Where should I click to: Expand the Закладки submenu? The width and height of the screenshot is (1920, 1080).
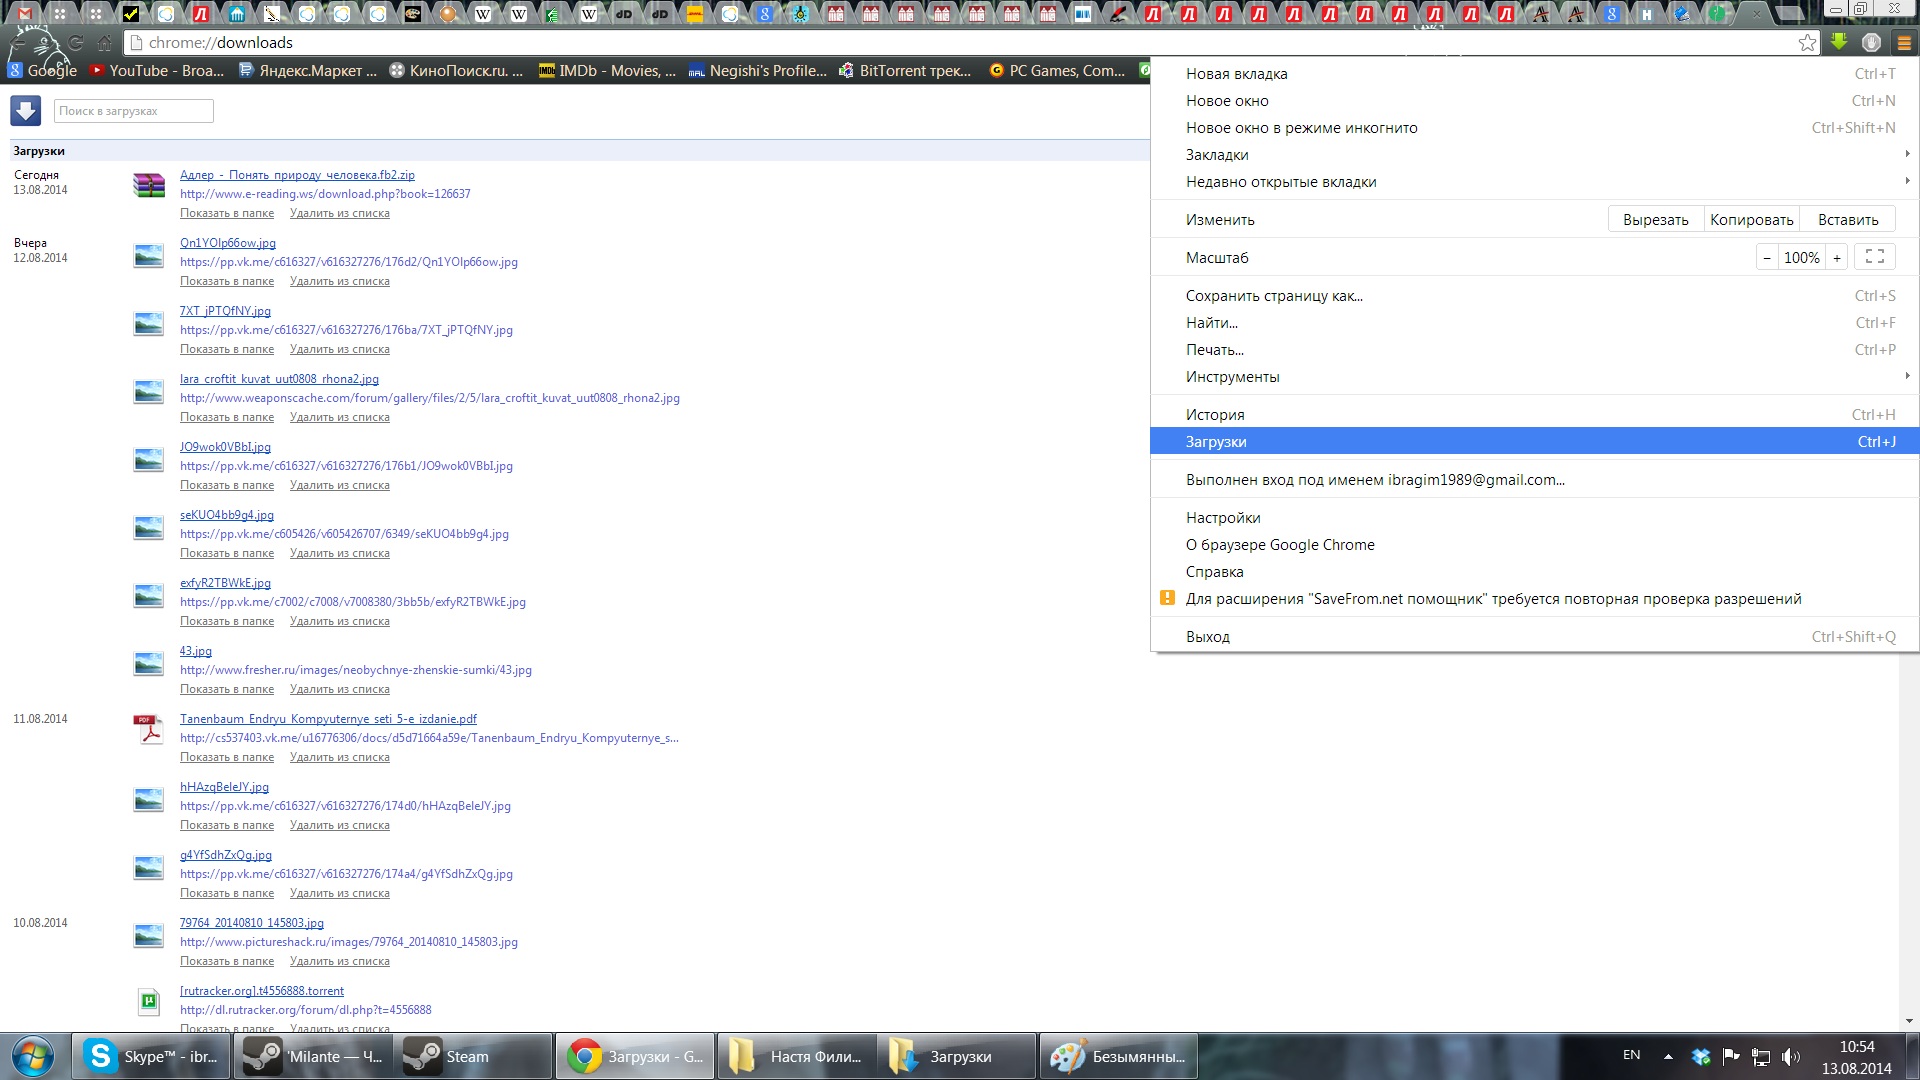(1534, 155)
